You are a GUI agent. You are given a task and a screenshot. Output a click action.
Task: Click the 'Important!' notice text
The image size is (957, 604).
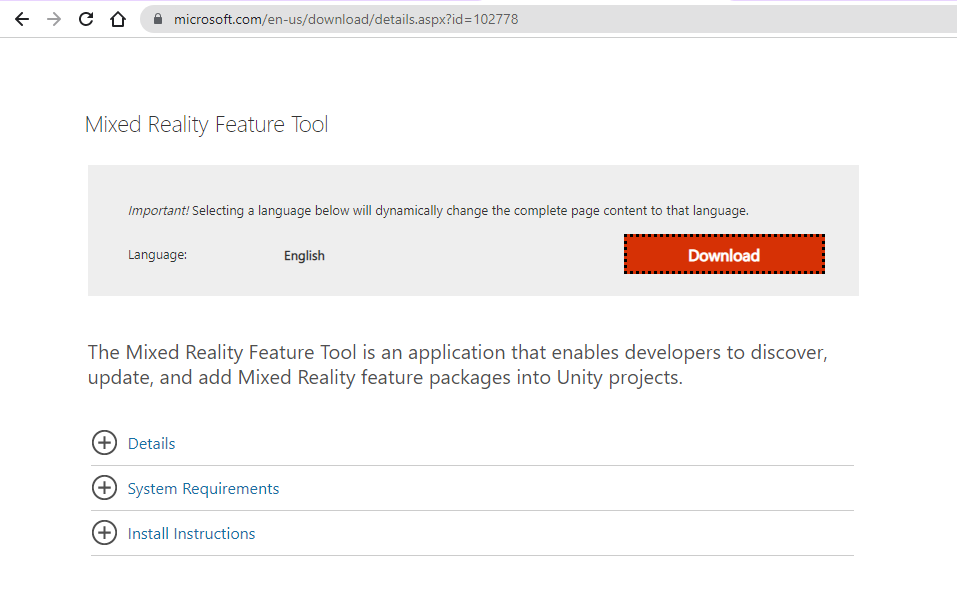[158, 210]
